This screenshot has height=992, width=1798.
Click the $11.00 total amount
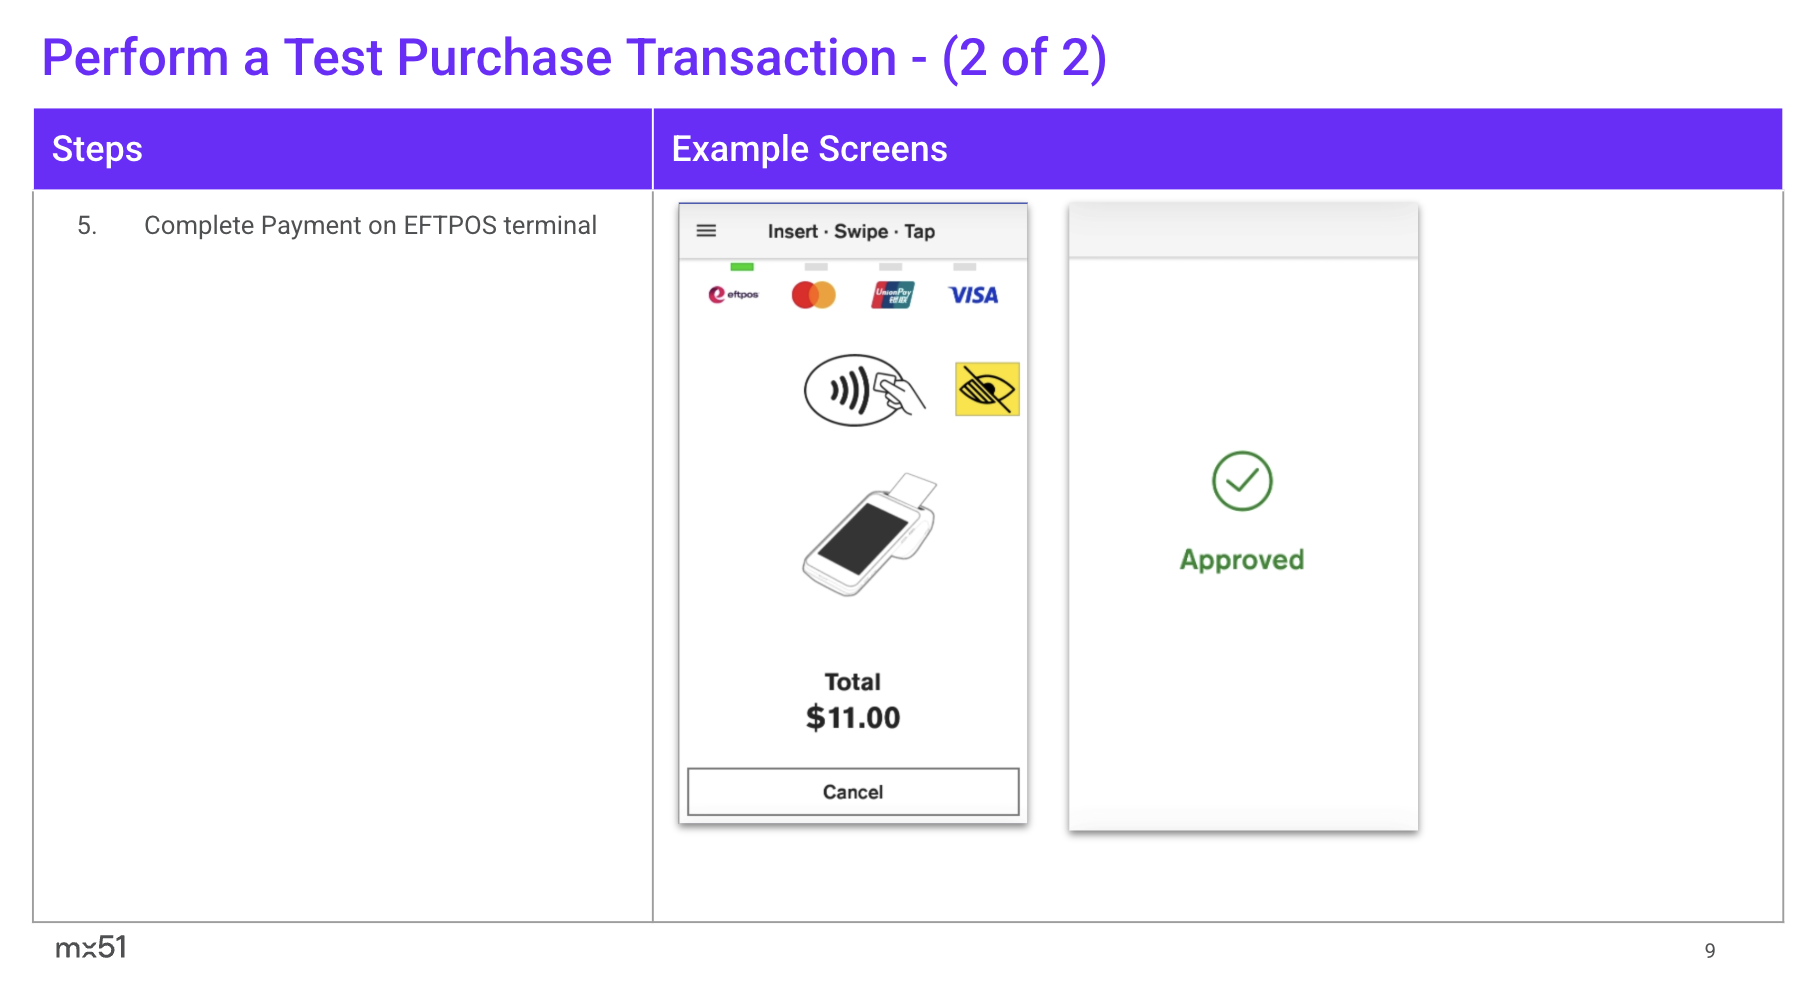pyautogui.click(x=853, y=717)
